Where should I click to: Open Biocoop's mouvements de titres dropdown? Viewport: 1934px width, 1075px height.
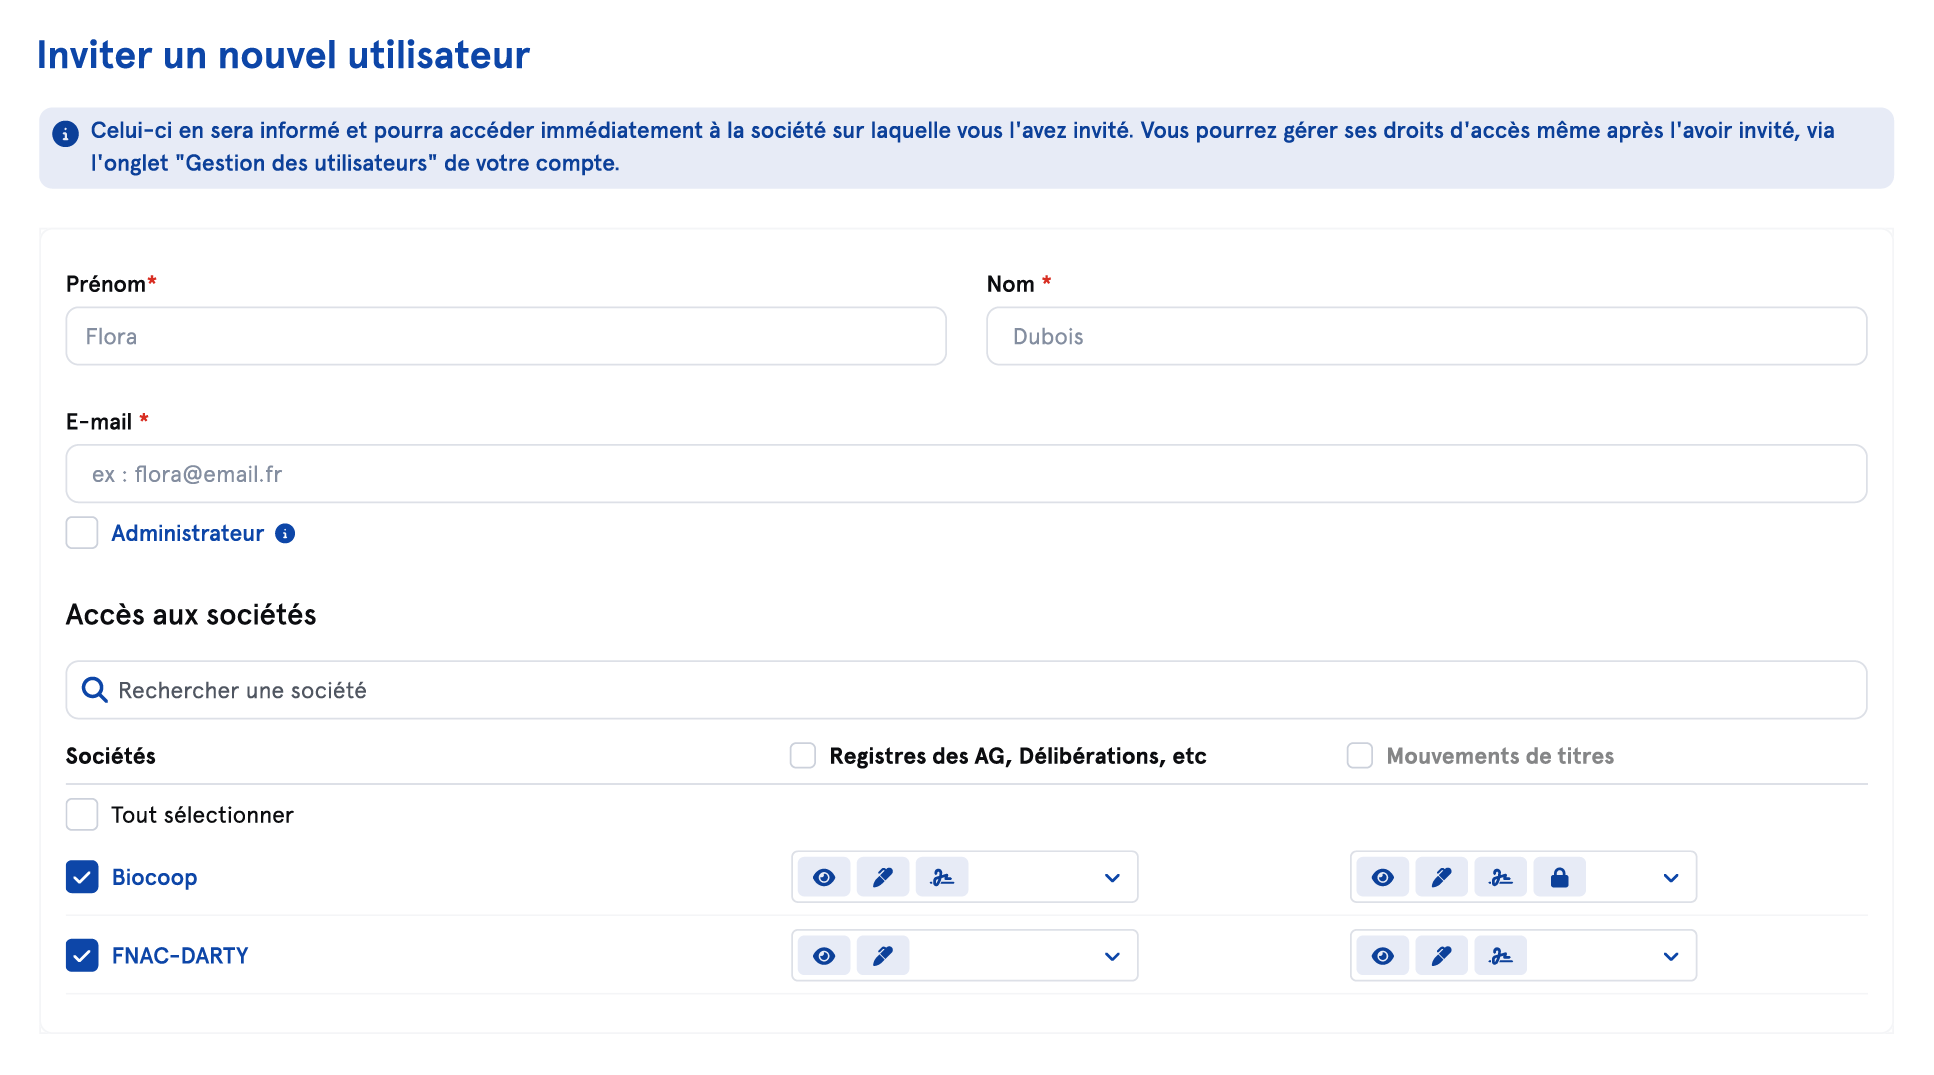1670,878
